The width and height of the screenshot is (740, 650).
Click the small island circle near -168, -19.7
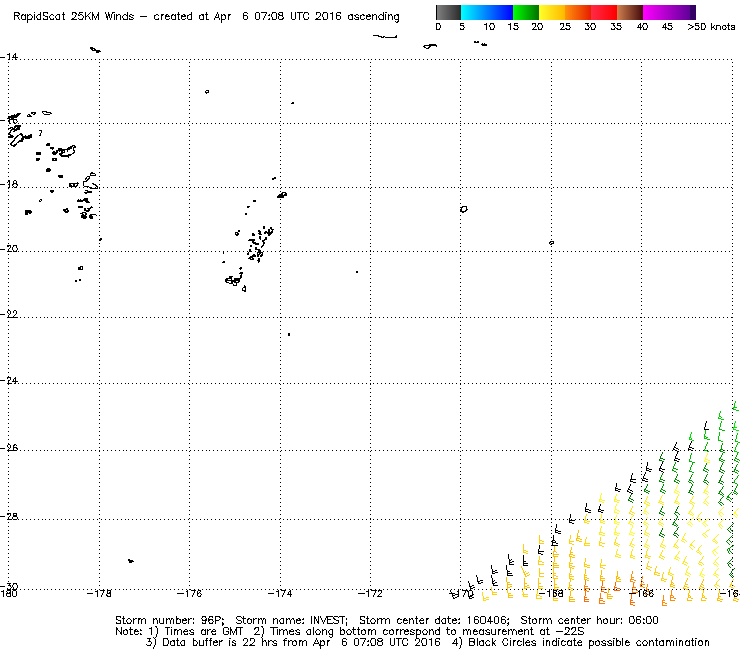pos(551,243)
